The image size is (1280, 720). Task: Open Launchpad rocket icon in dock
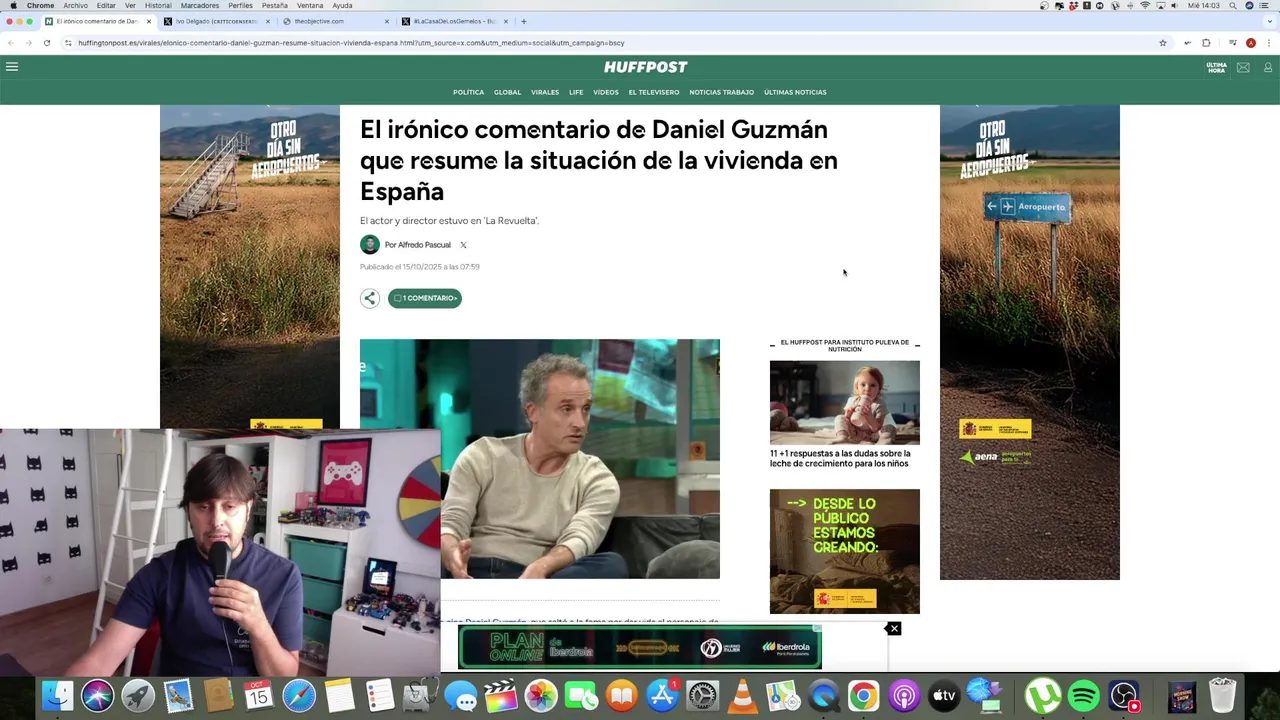[x=138, y=696]
